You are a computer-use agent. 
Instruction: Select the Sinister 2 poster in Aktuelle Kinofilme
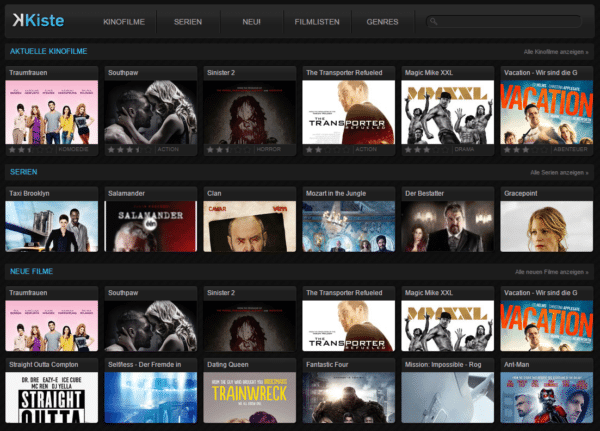click(249, 112)
